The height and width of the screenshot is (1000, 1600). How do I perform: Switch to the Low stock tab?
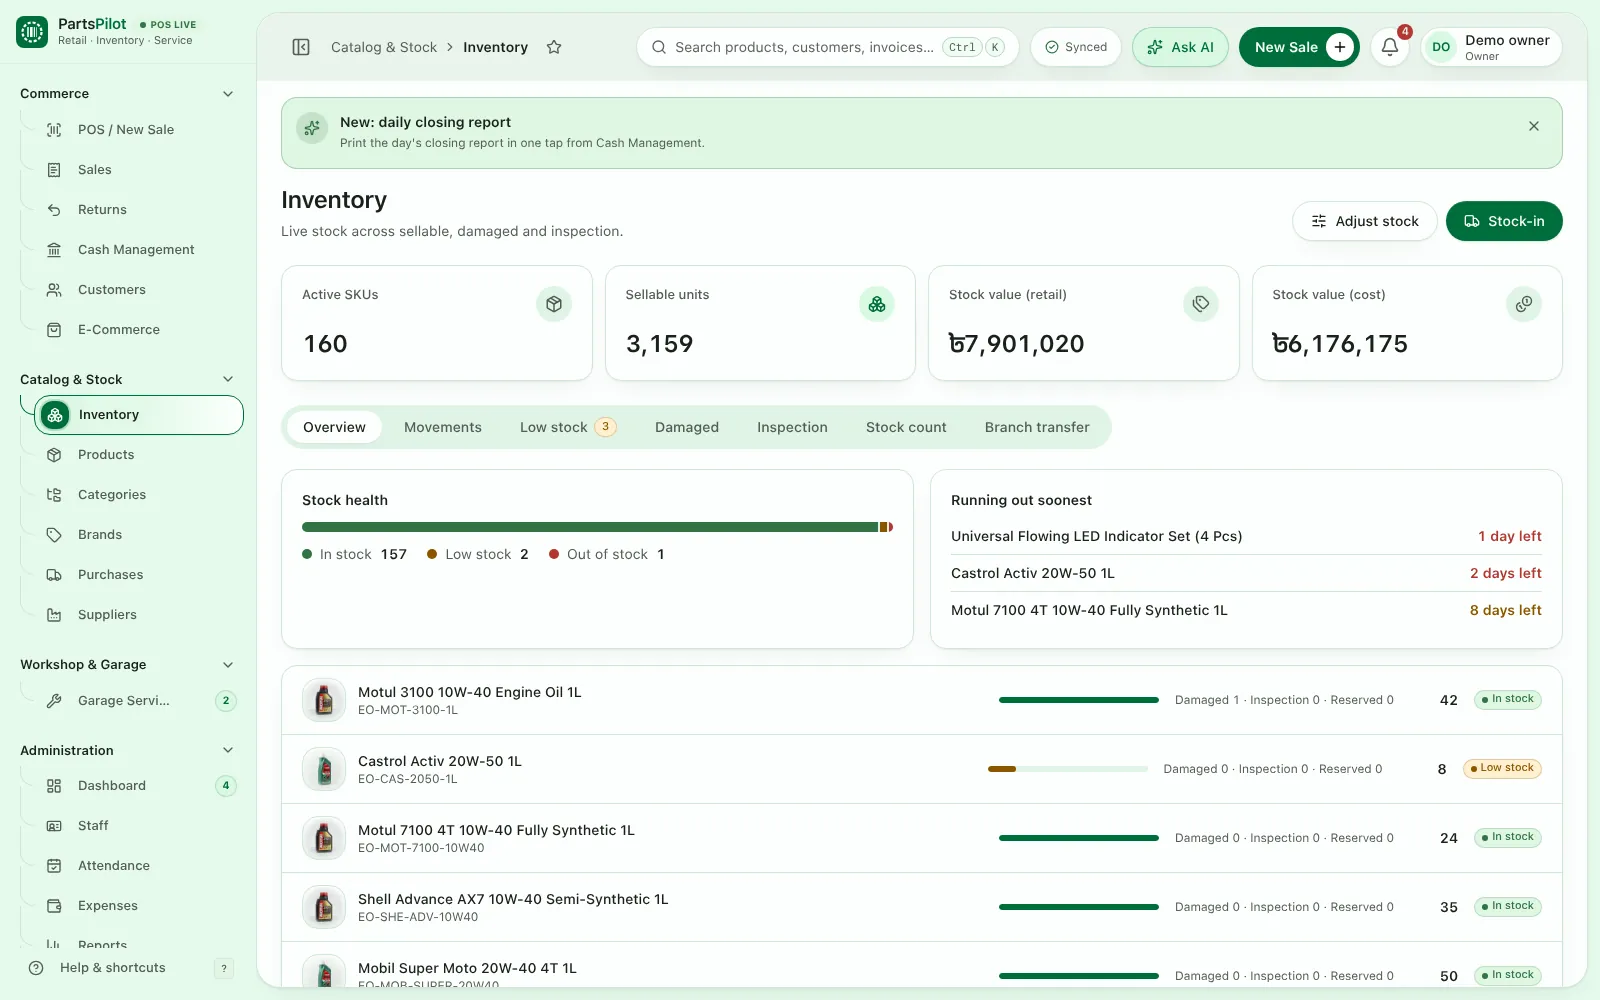567,427
